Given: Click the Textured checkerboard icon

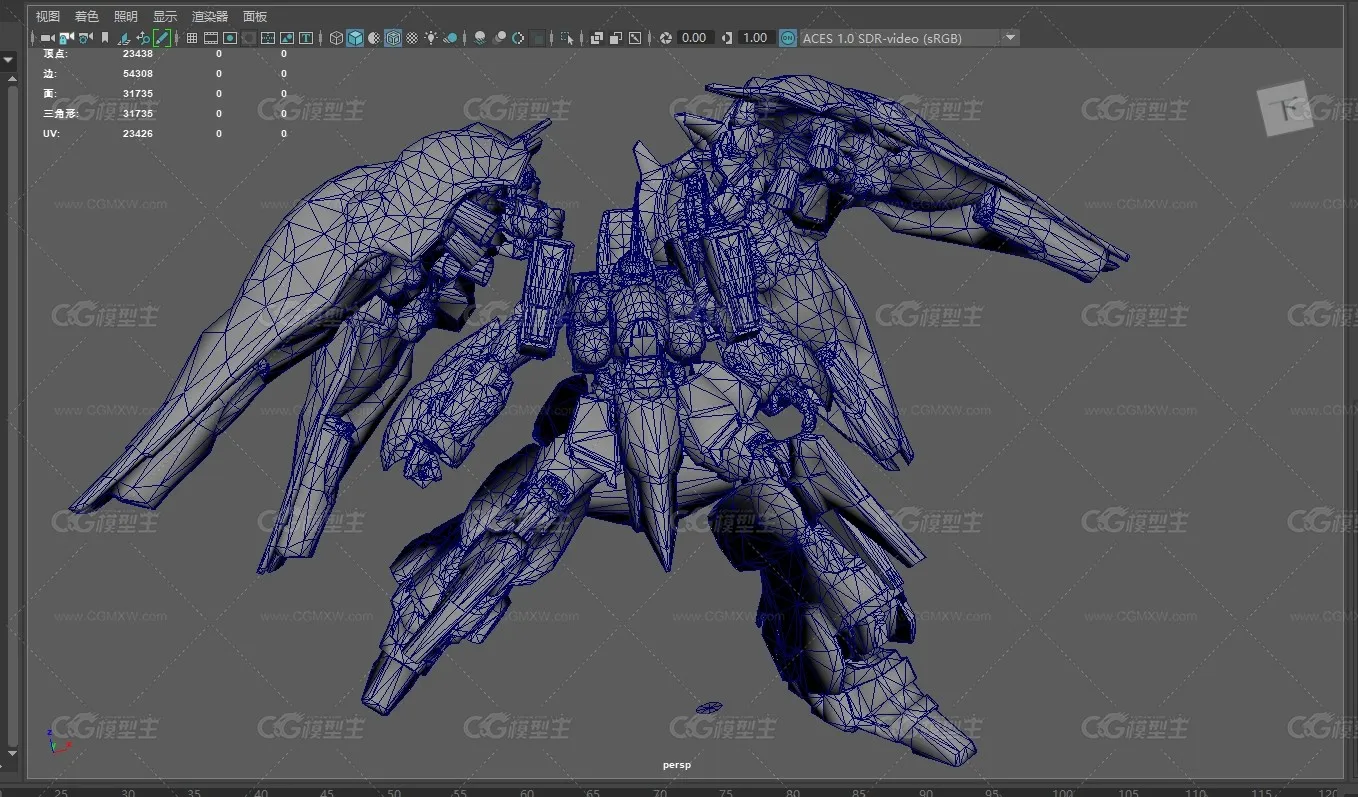Looking at the screenshot, I should point(411,38).
